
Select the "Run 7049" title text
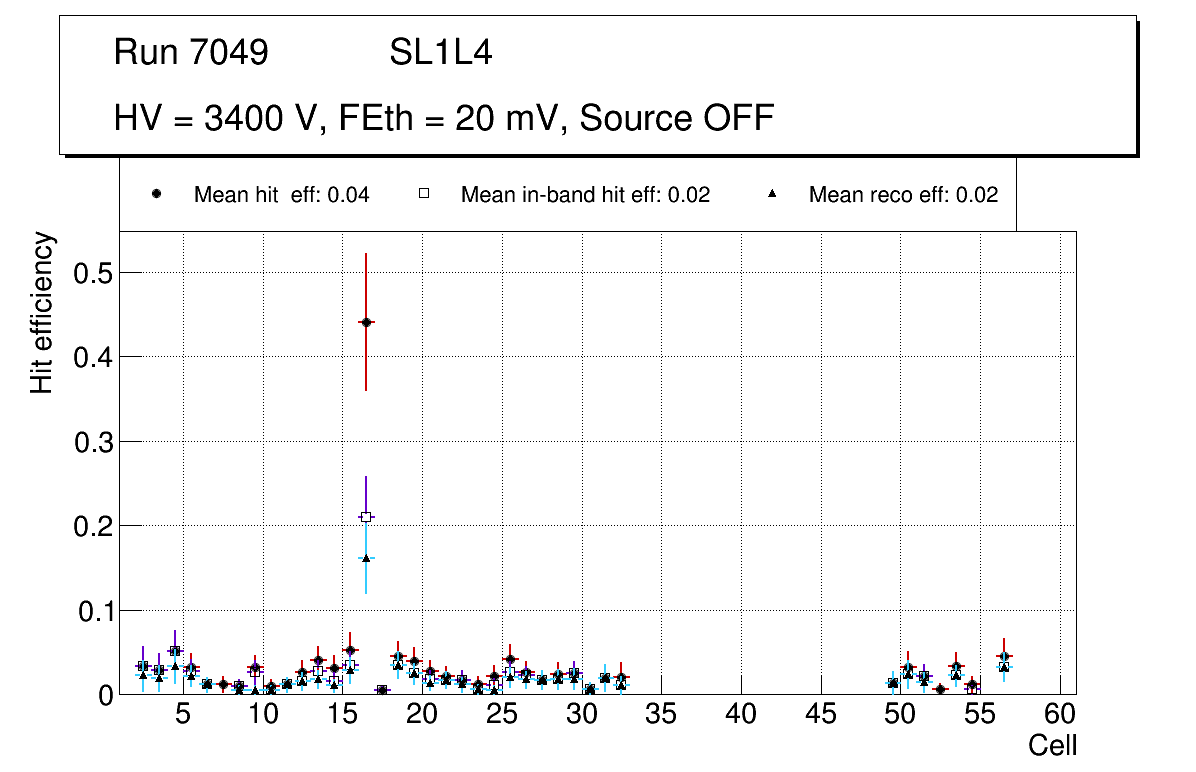coord(191,53)
